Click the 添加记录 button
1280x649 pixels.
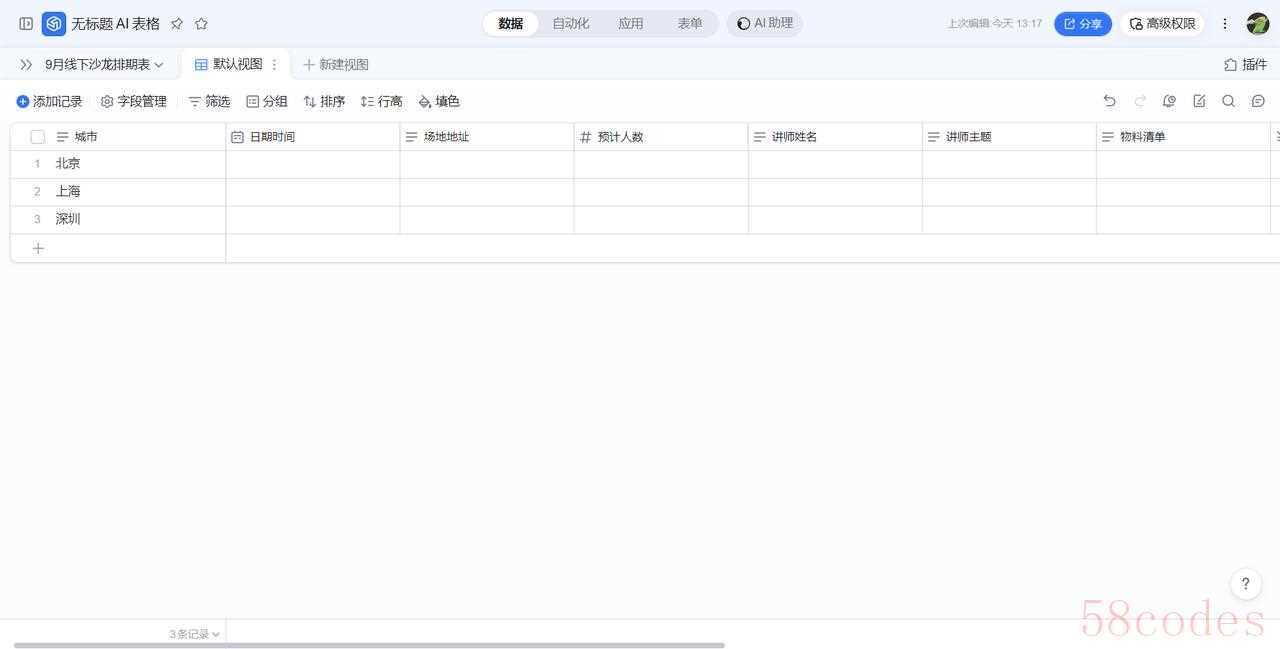(x=49, y=101)
